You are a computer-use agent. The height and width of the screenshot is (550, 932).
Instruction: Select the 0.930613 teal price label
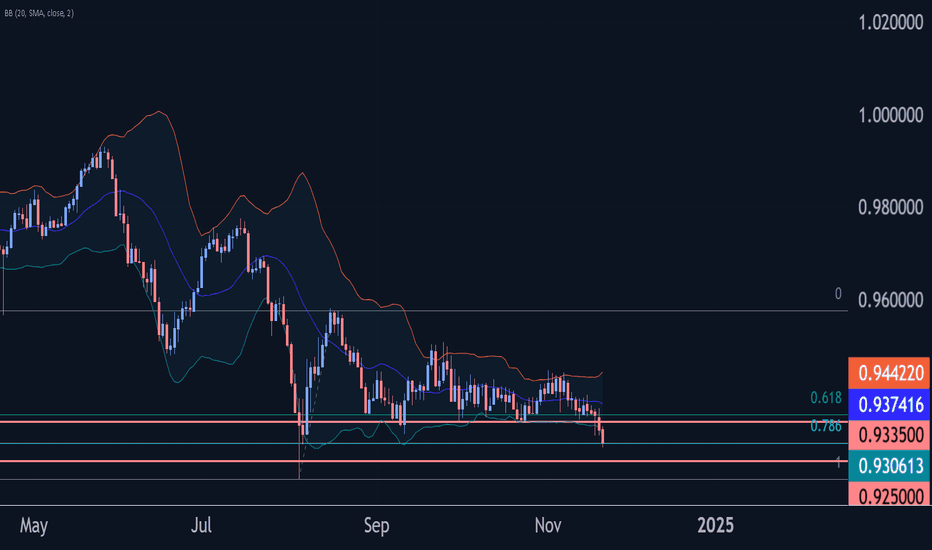coord(890,465)
